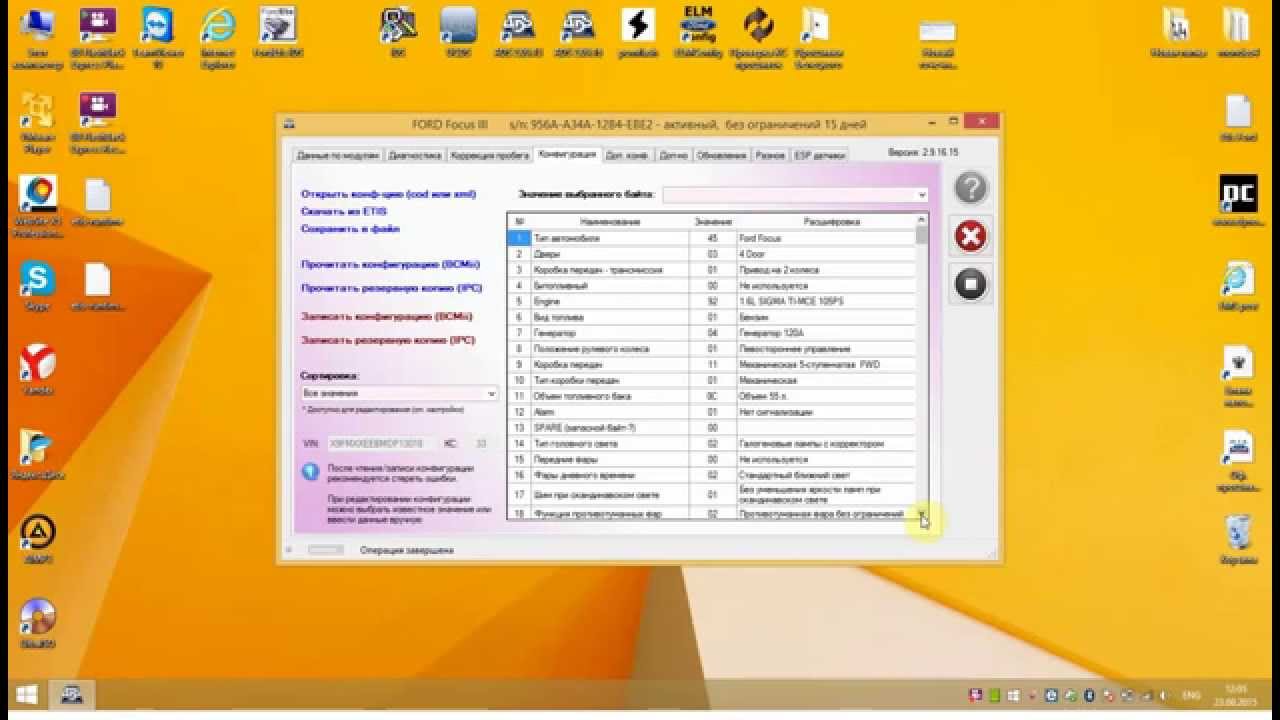Click the red X cancel icon
The image size is (1280, 720).
click(970, 237)
